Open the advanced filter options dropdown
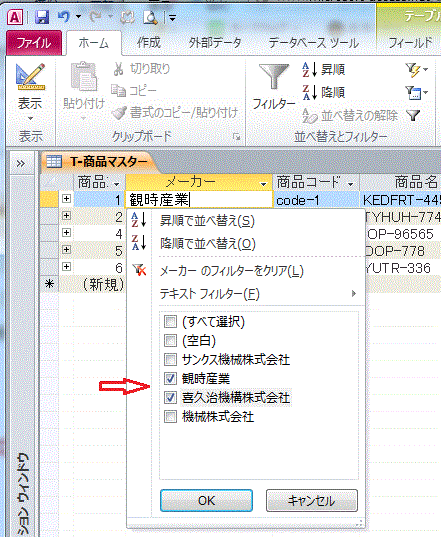The width and height of the screenshot is (441, 537). (x=416, y=92)
